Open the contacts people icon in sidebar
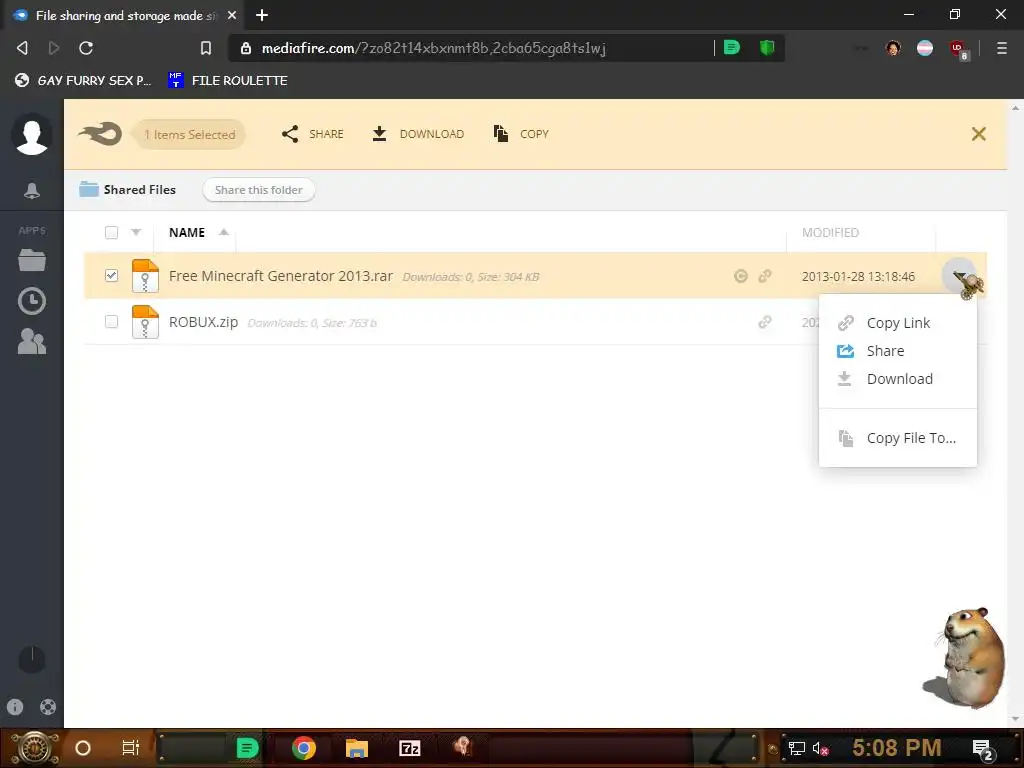The height and width of the screenshot is (768, 1024). [x=31, y=341]
